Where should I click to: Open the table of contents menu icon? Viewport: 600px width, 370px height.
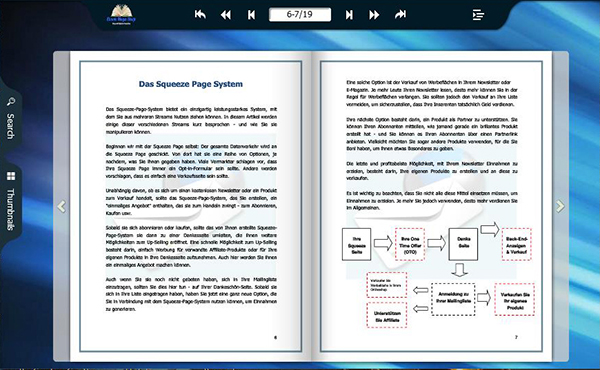click(478, 15)
